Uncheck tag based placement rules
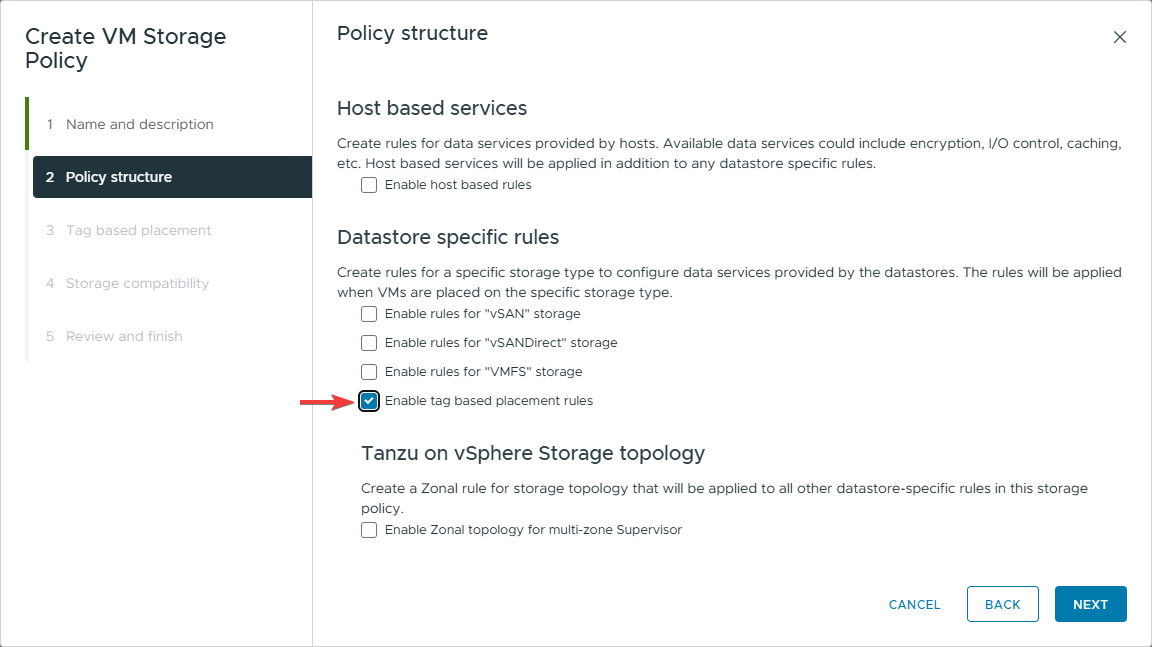The image size is (1152, 647). coord(369,401)
